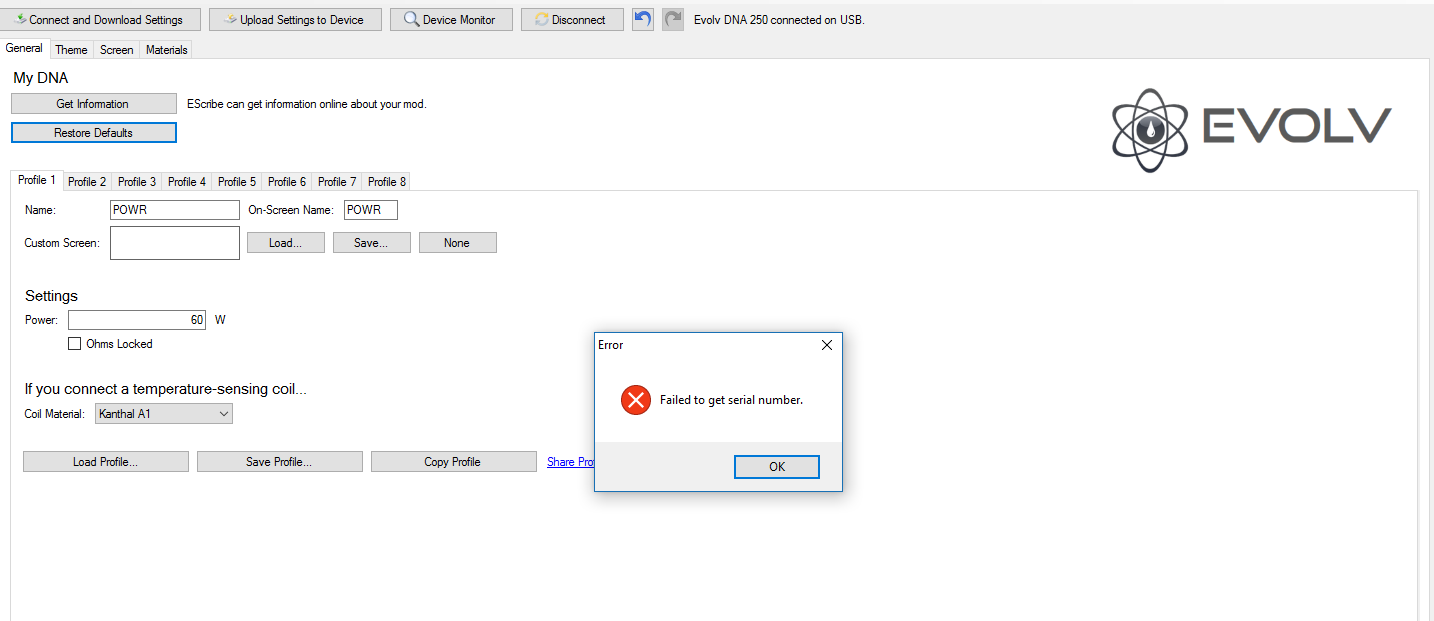Click the Undo arrow icon
Image resolution: width=1434 pixels, height=621 pixels.
[643, 19]
